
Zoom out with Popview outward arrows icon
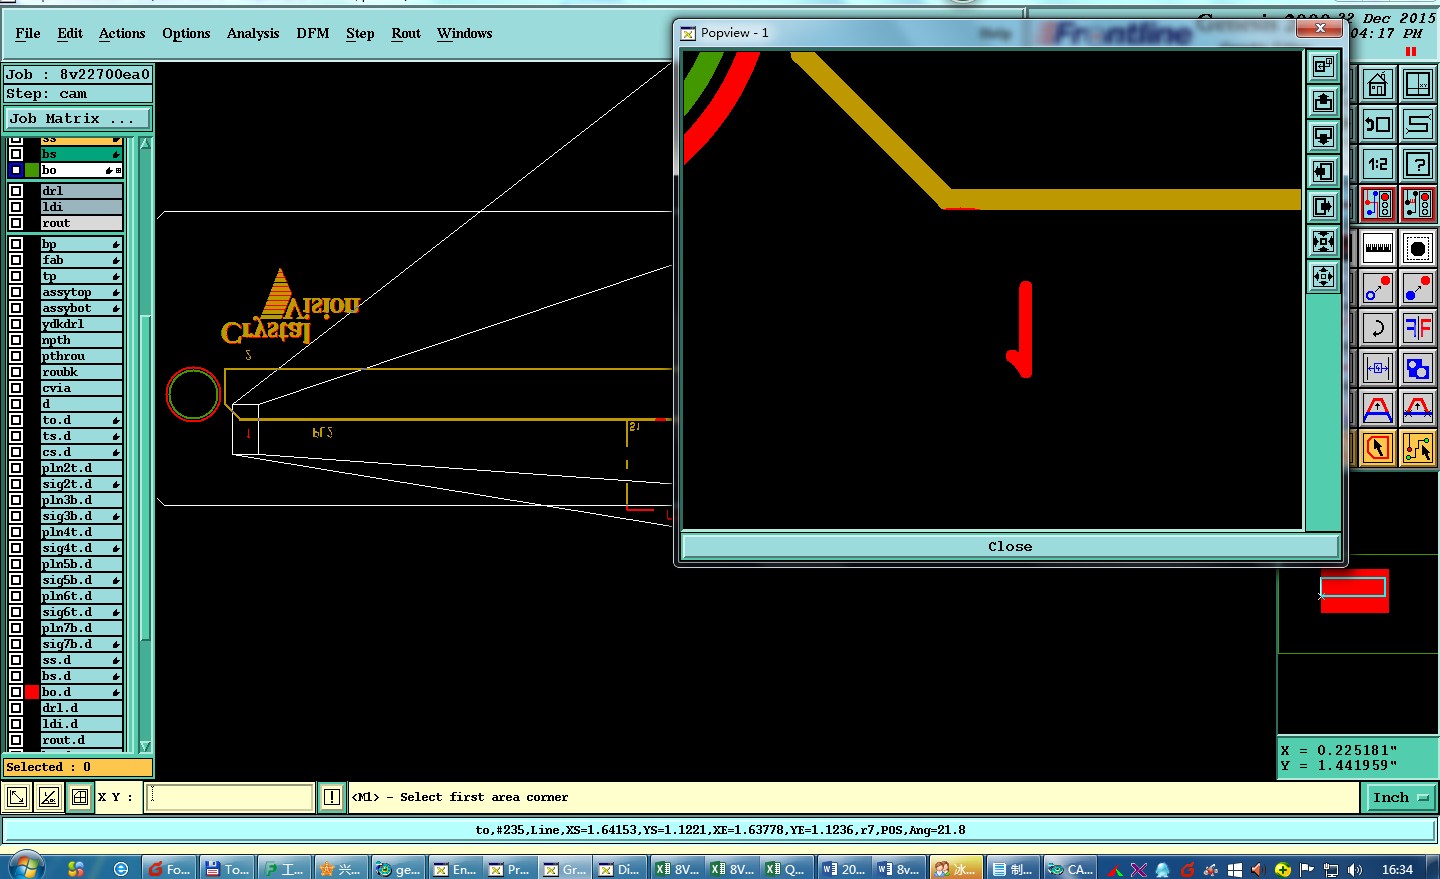pos(1323,277)
